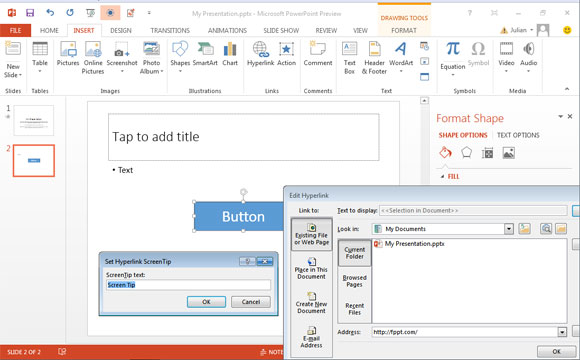Switch to the TRANSITIONS tab
This screenshot has width=580, height=360.
pos(170,30)
